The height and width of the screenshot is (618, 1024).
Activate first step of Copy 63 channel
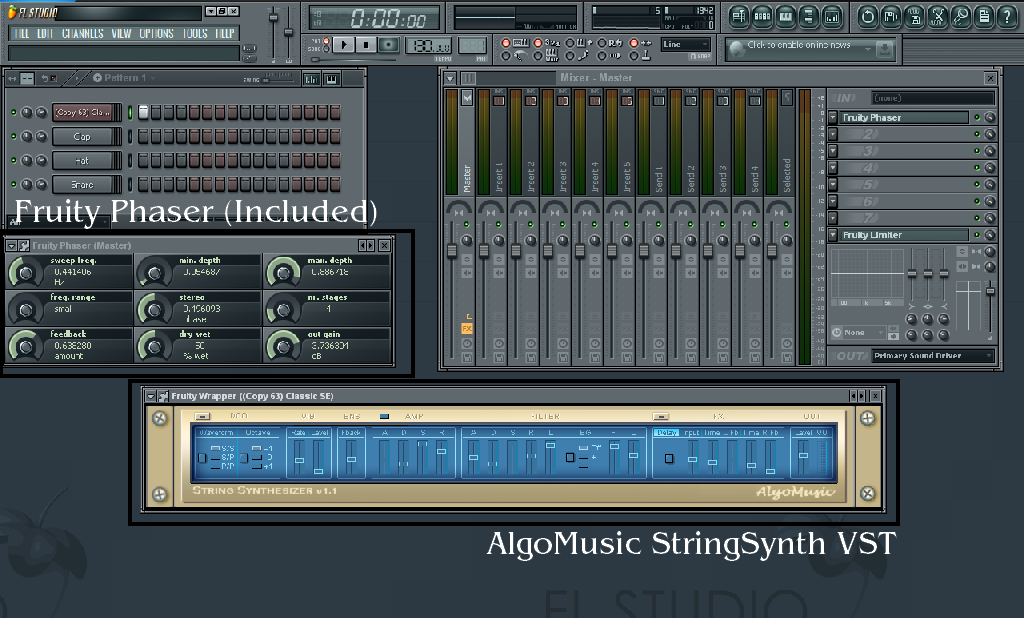pyautogui.click(x=143, y=113)
